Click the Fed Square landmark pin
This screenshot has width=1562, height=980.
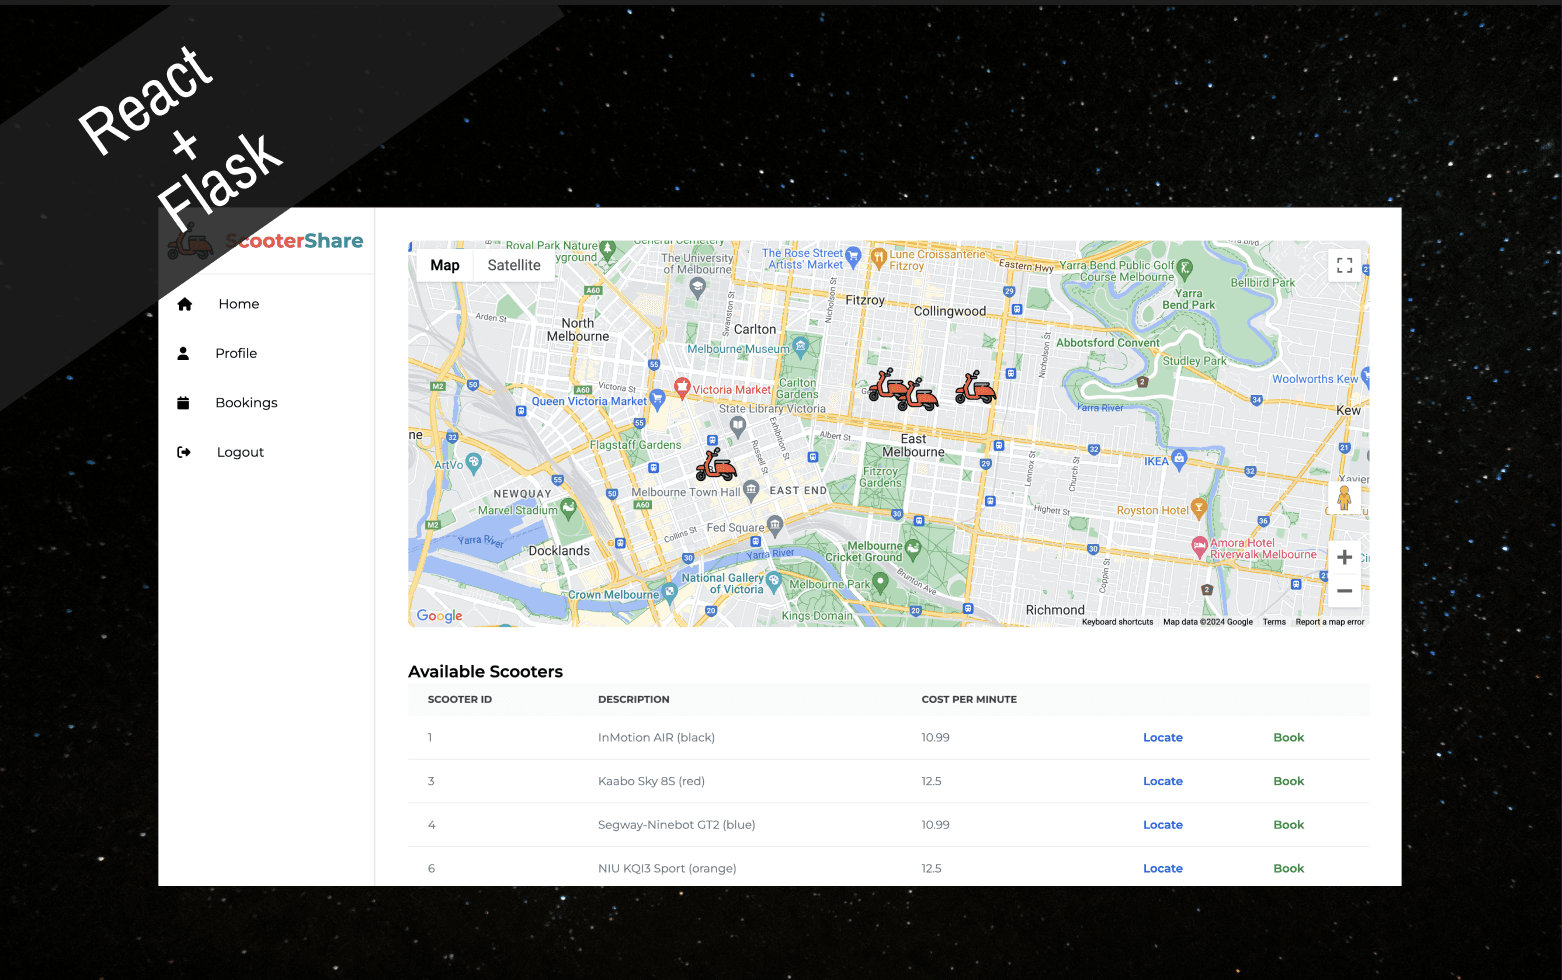(775, 525)
